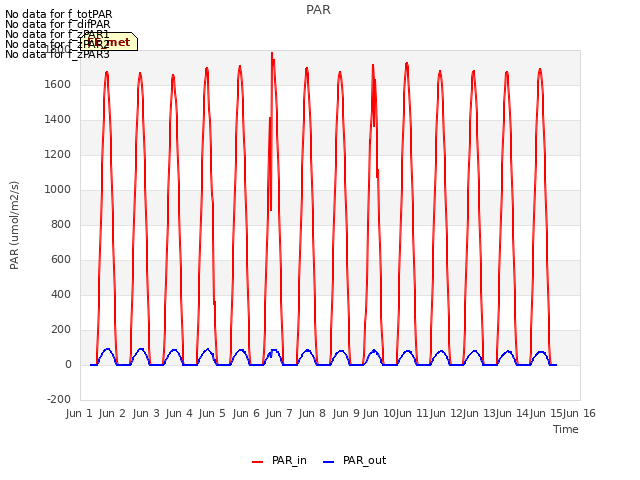Click the 'No data for f_totPAR' message

[59, 14]
